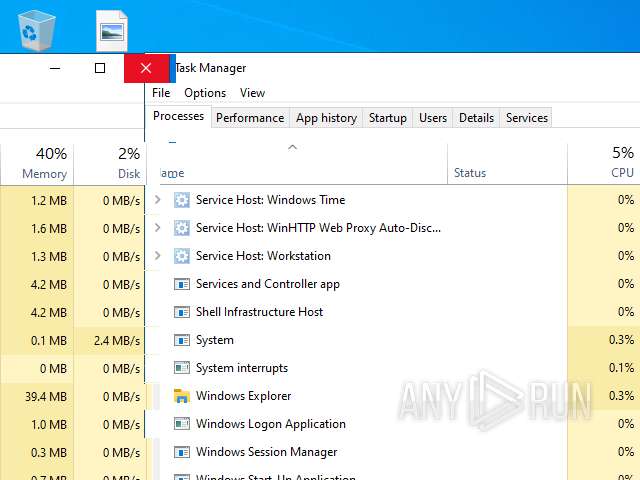Switch to the Processes tab
The width and height of the screenshot is (640, 480).
coord(178,116)
